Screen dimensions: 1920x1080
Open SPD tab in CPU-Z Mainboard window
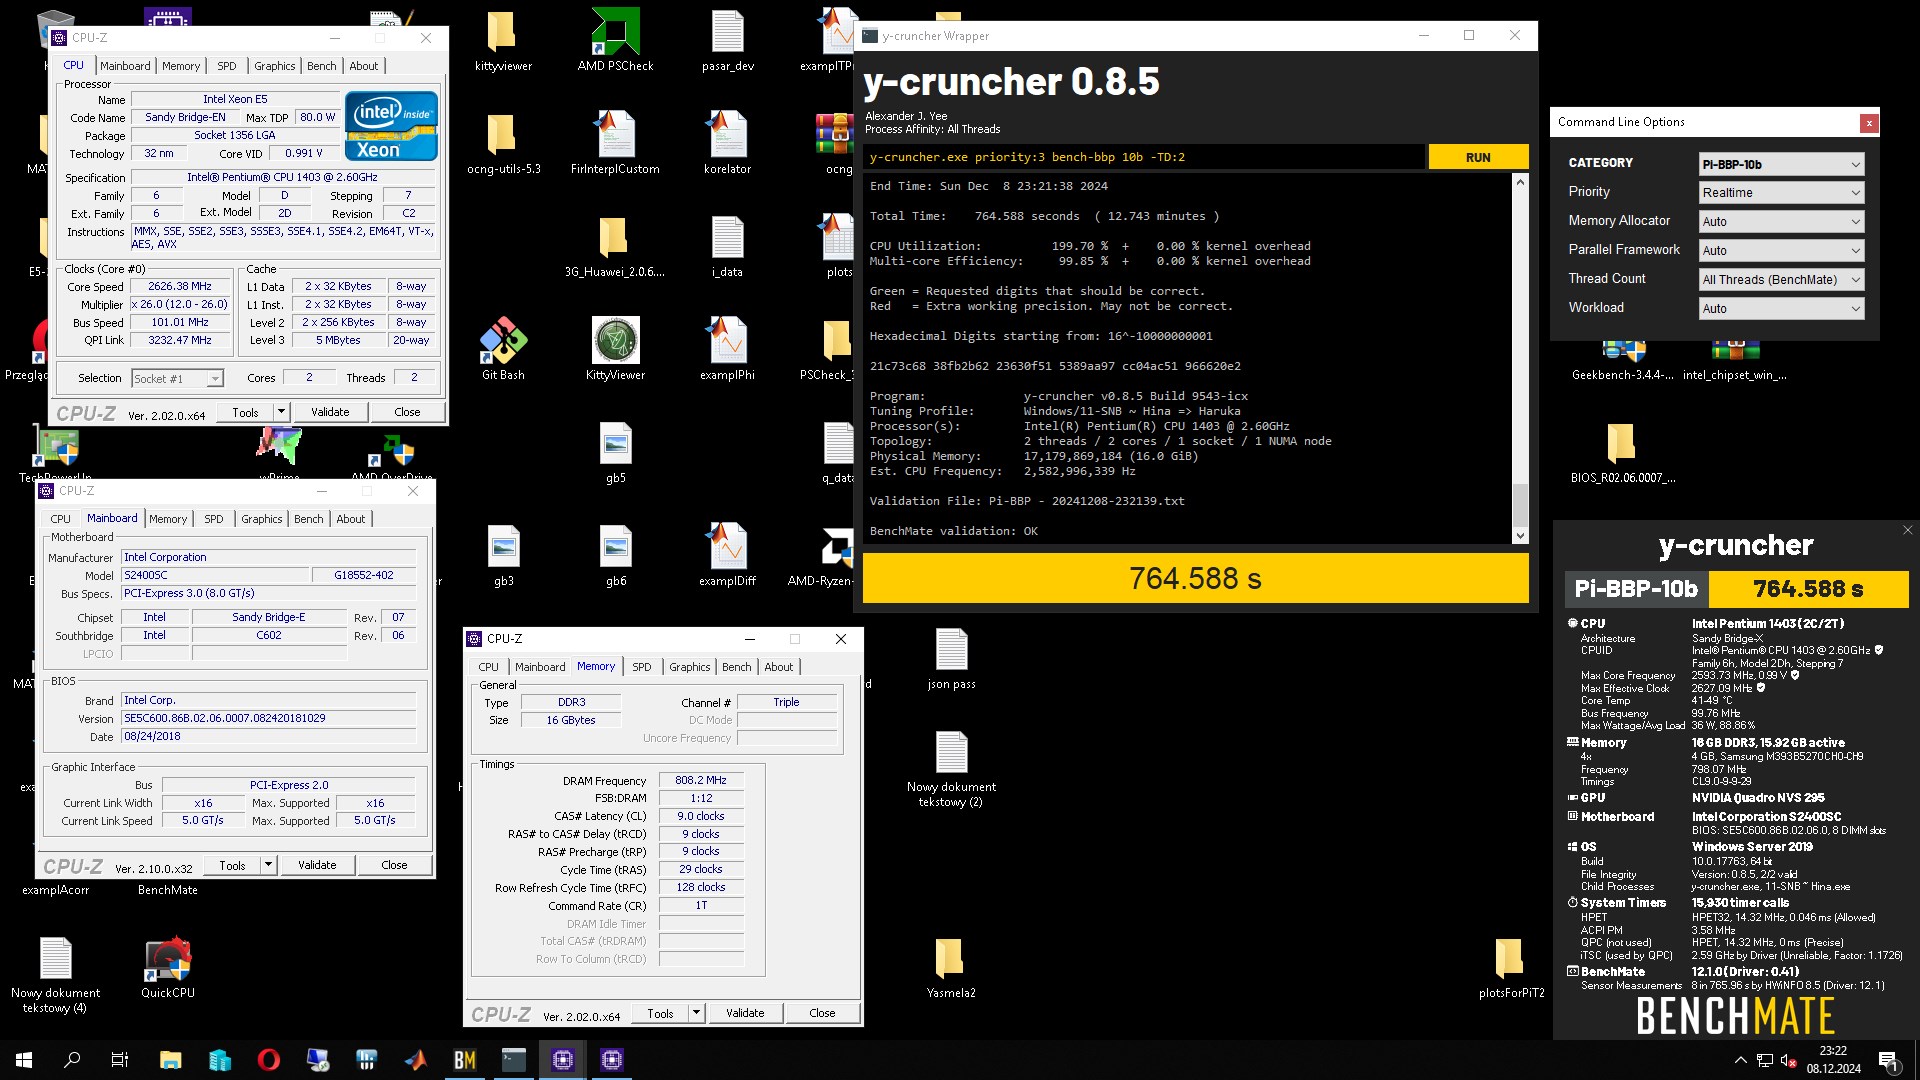[x=214, y=519]
